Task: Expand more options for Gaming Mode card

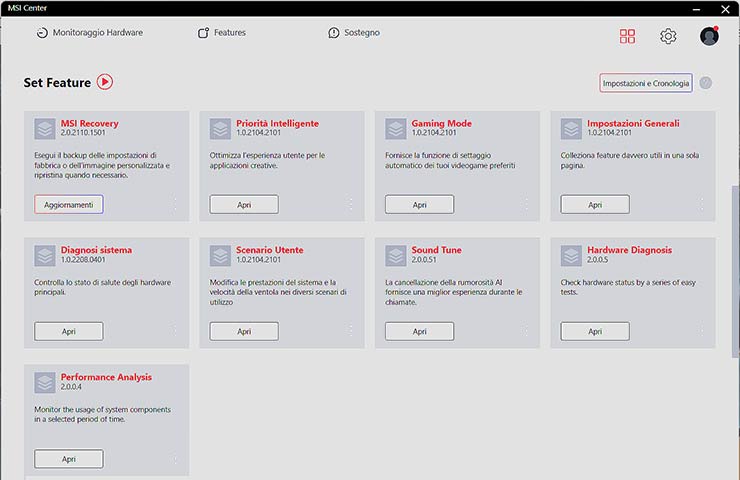Action: [526, 204]
